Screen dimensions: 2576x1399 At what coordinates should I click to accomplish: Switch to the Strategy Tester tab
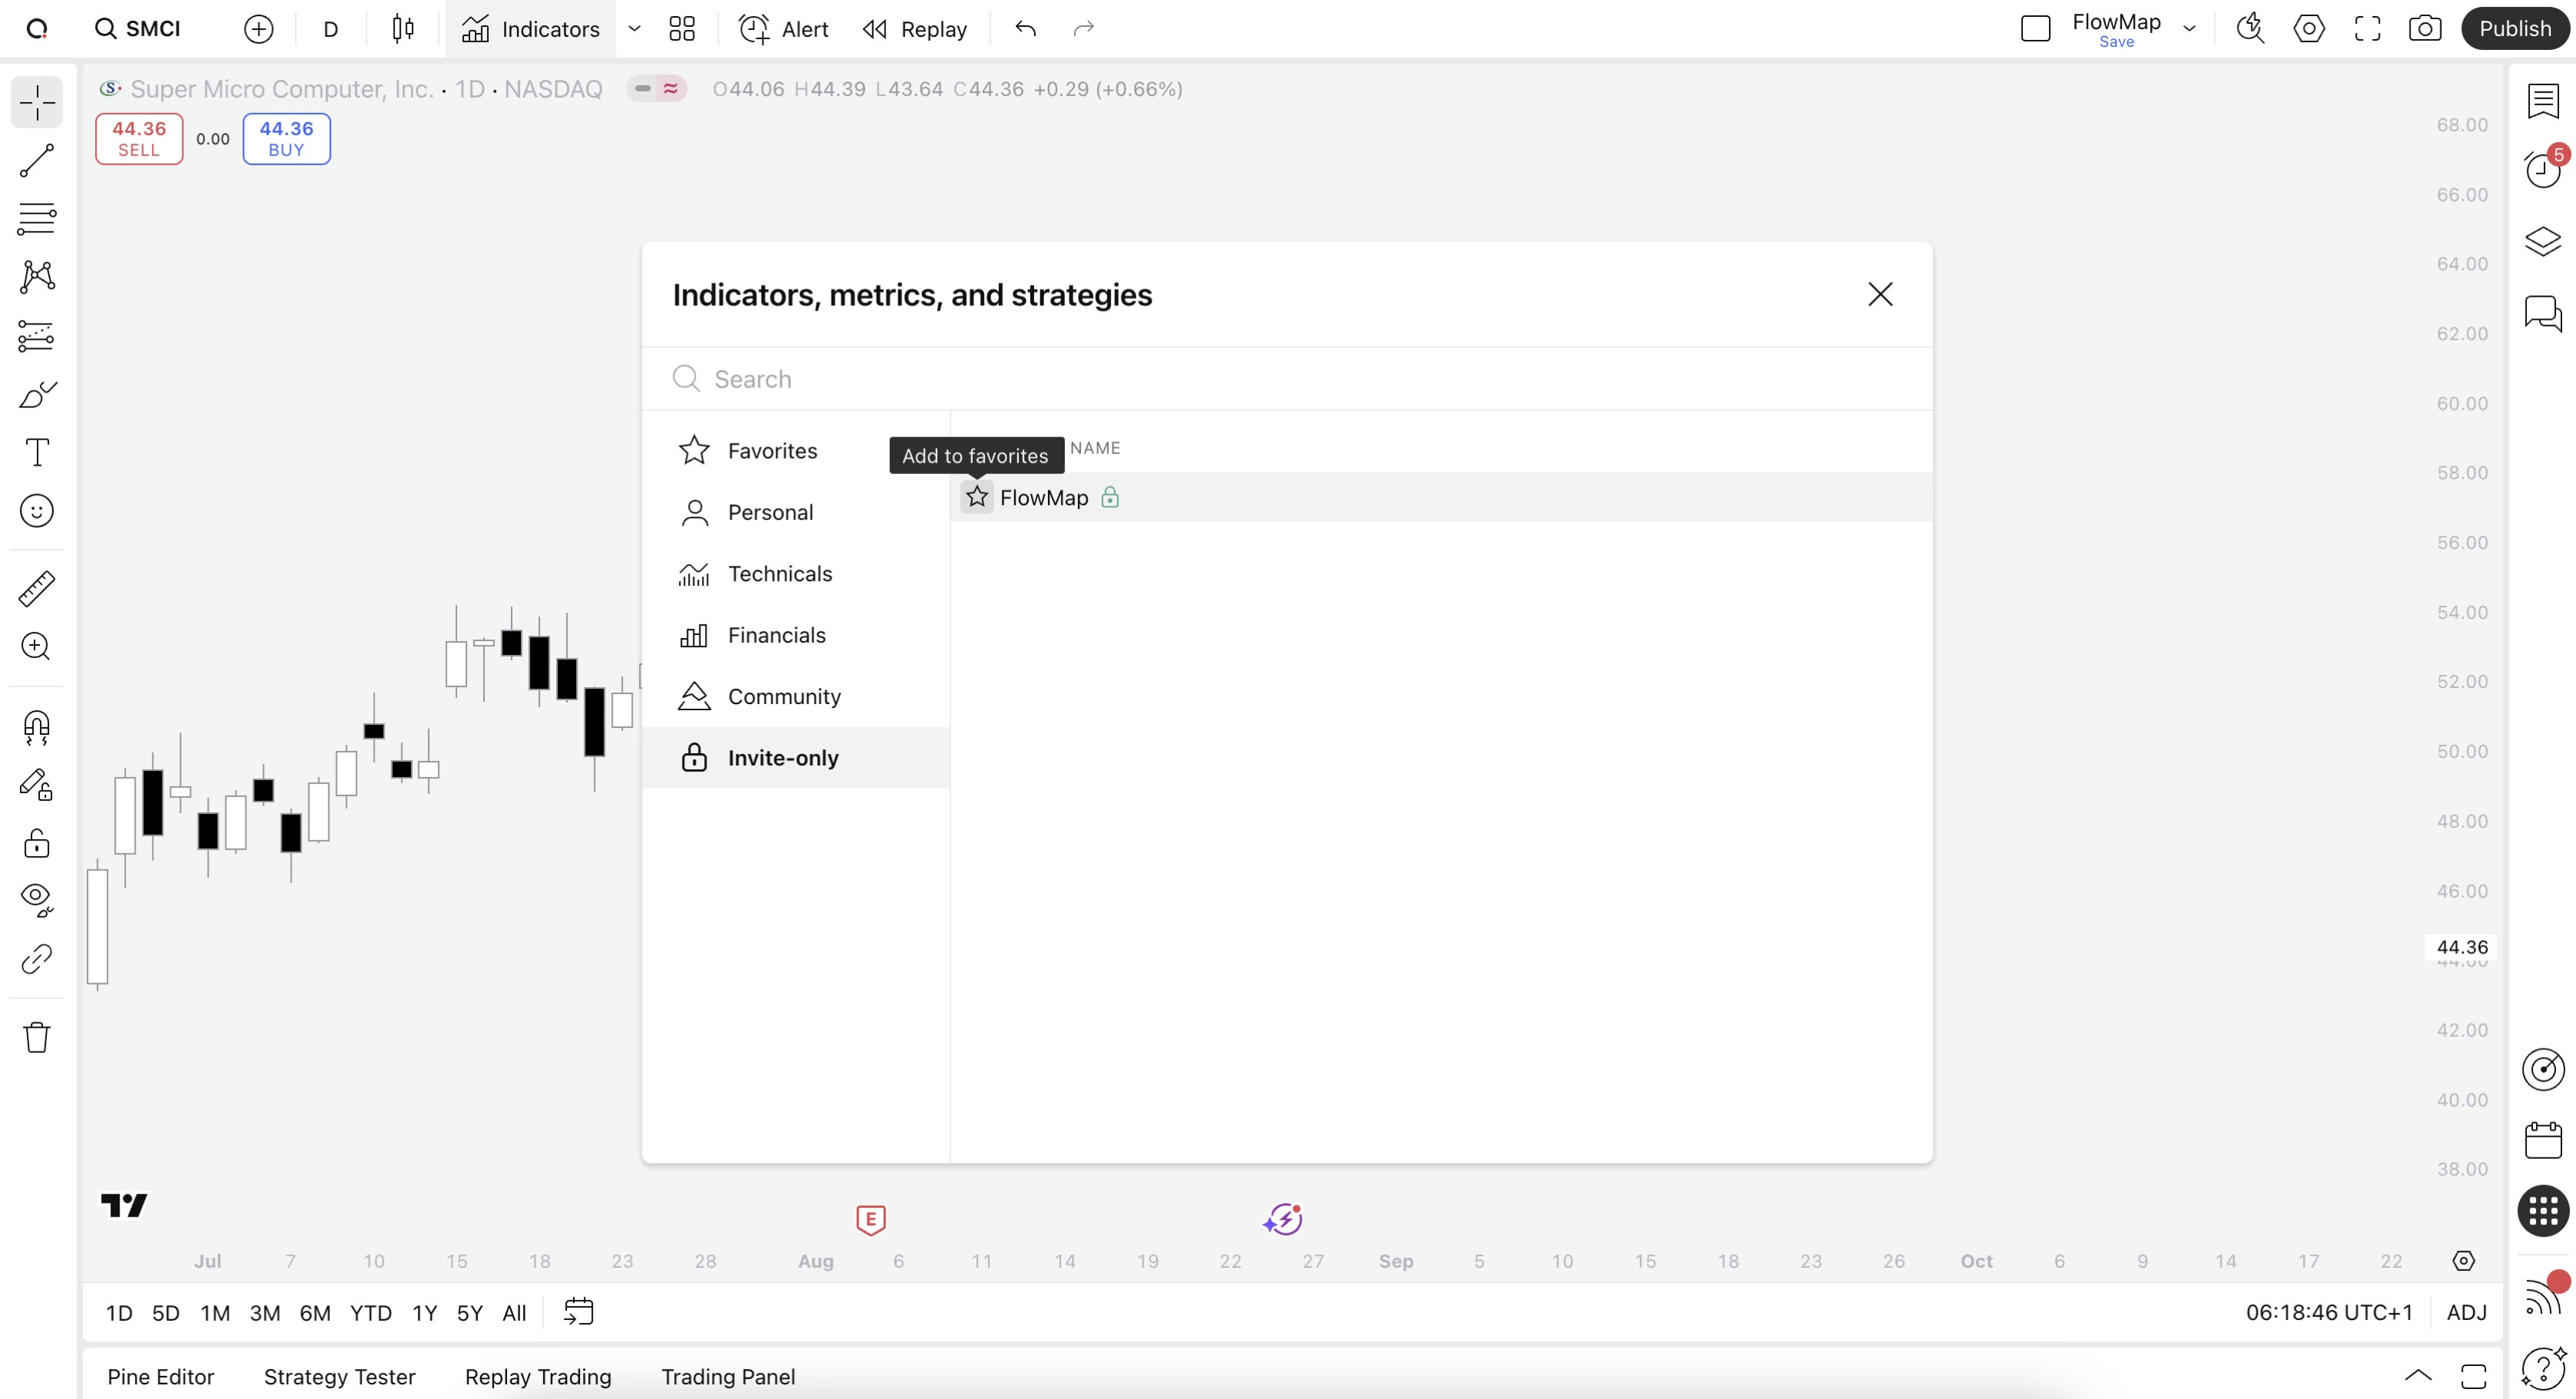(x=339, y=1376)
